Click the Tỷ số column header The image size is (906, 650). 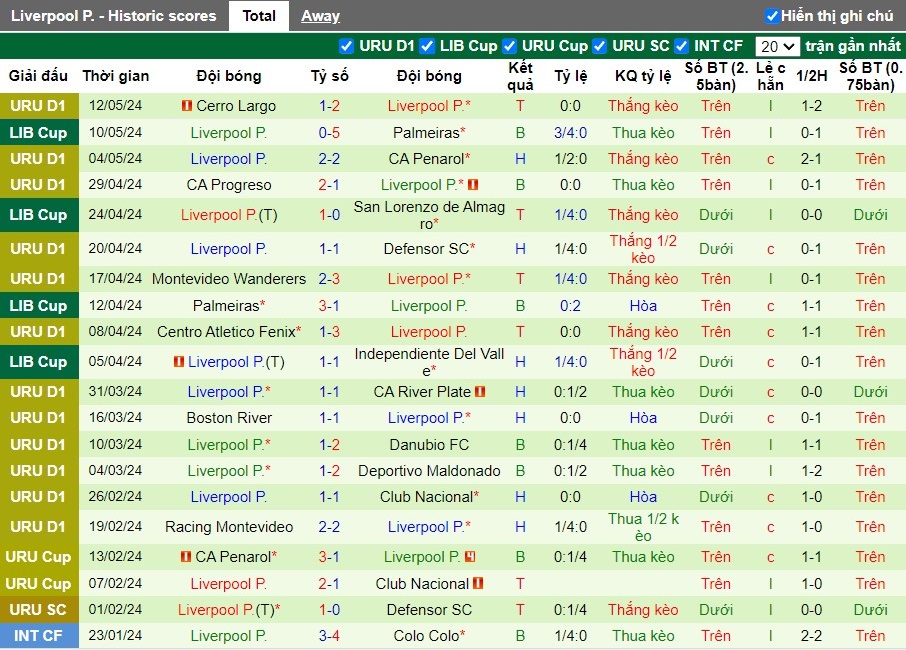329,76
